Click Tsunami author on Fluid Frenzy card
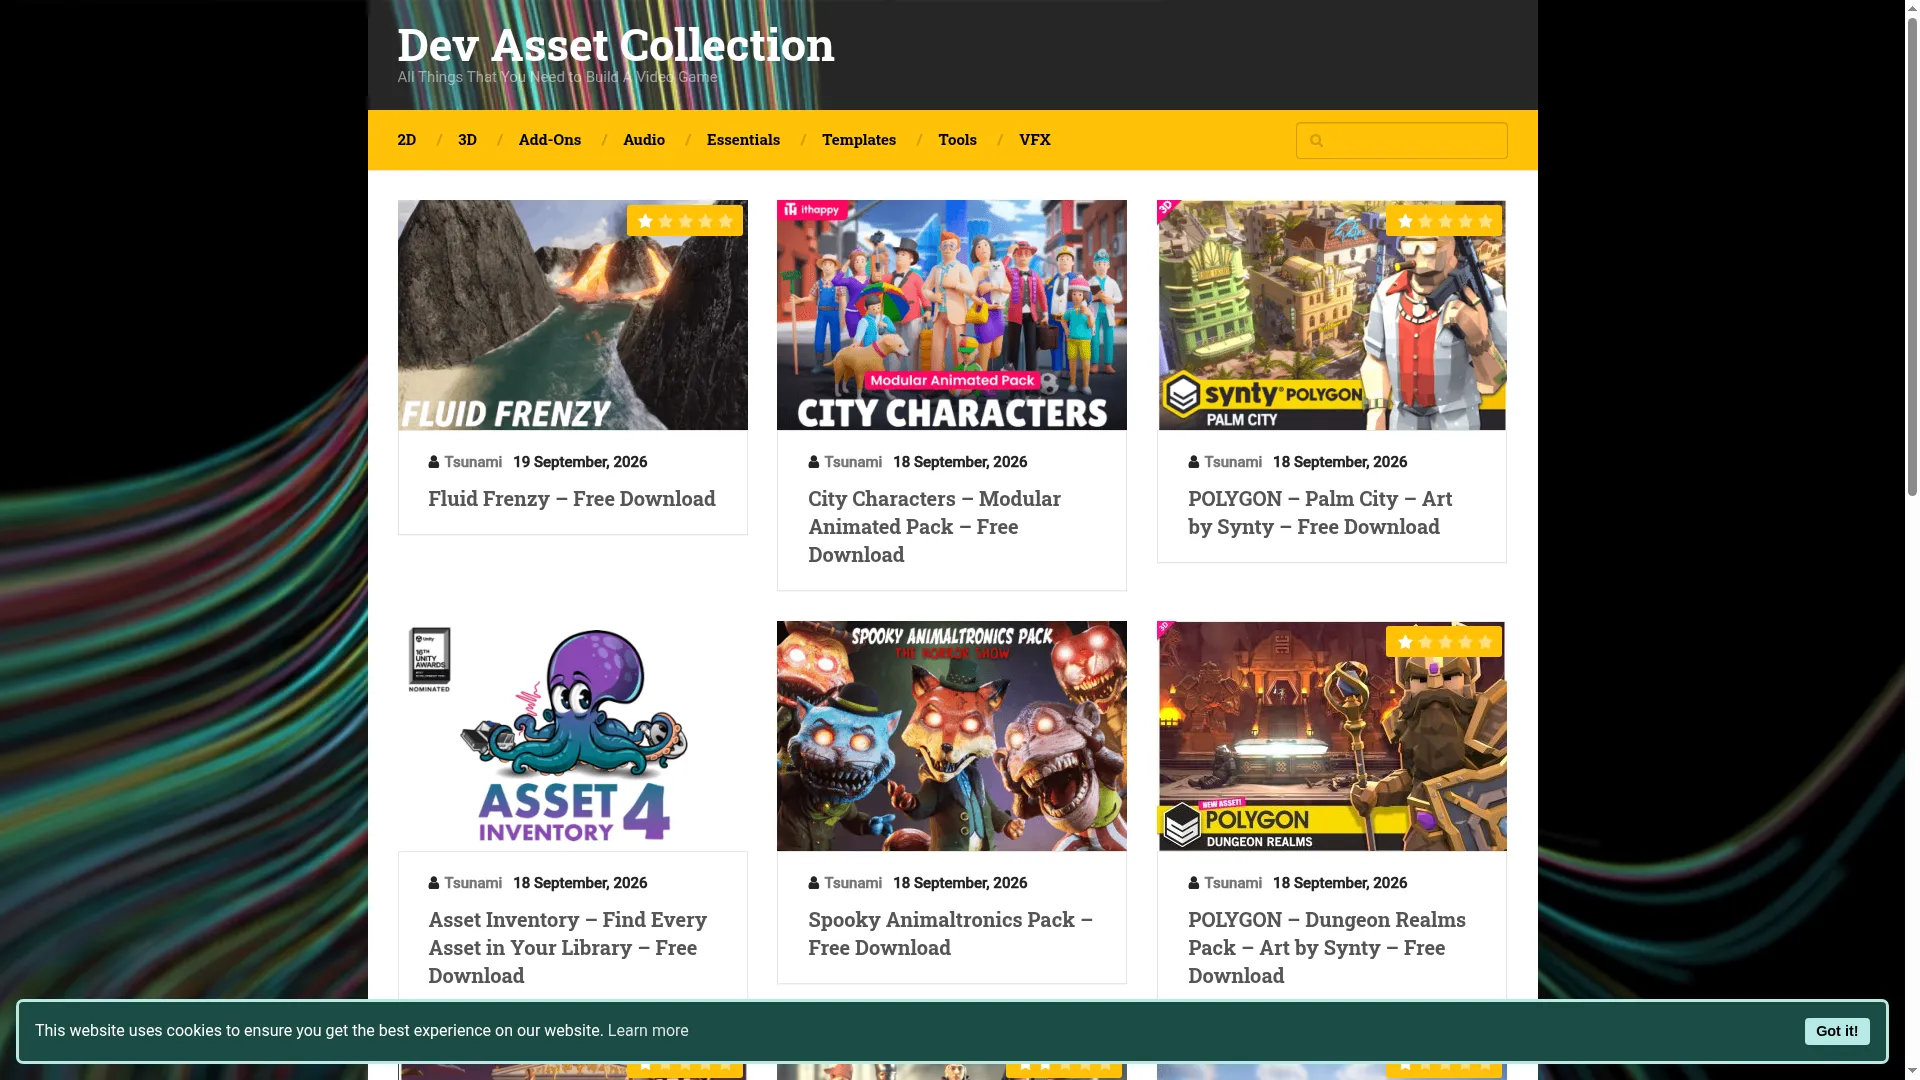The width and height of the screenshot is (1920, 1080). [x=473, y=462]
